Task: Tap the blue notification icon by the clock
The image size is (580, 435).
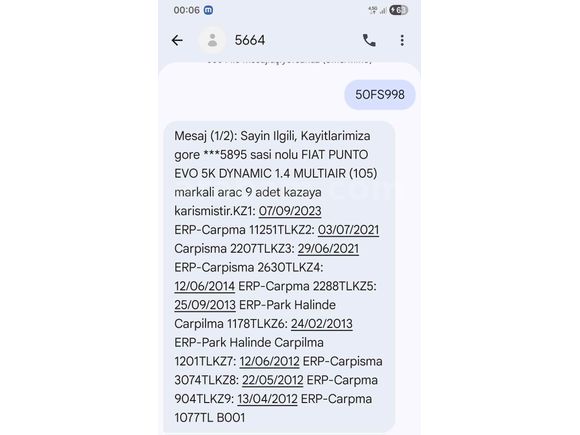Action: pos(208,10)
